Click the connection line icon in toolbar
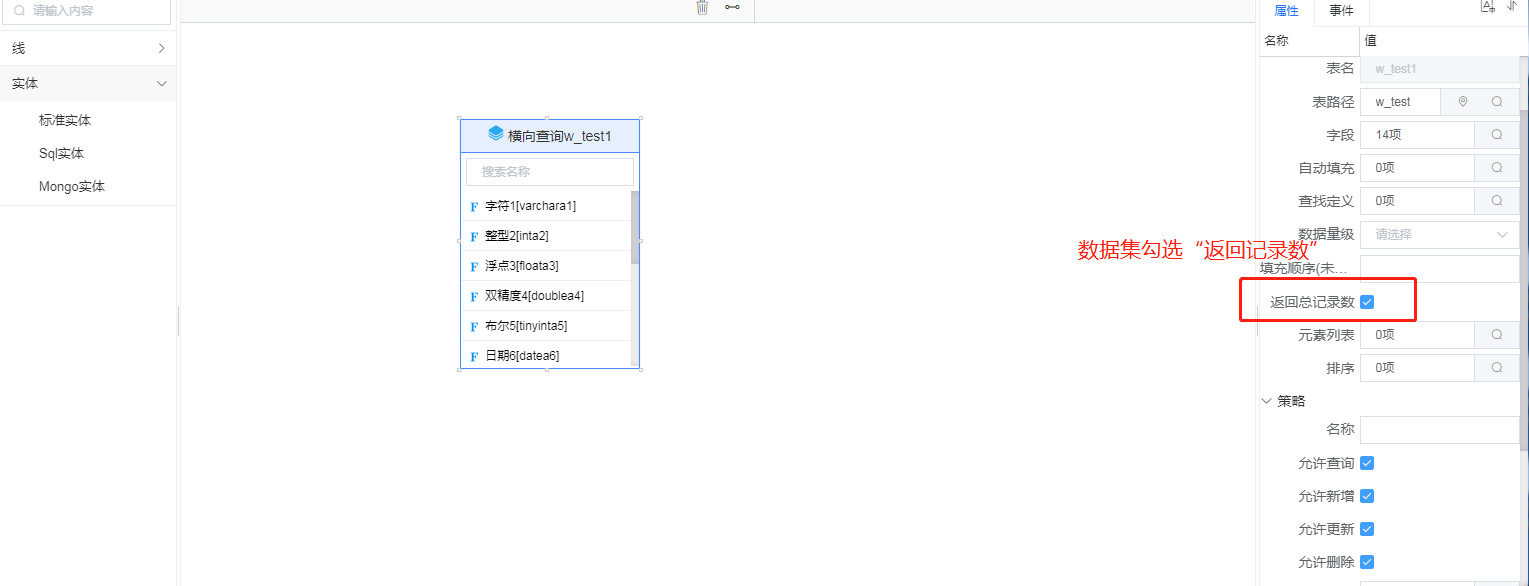Viewport: 1529px width, 586px height. (733, 7)
